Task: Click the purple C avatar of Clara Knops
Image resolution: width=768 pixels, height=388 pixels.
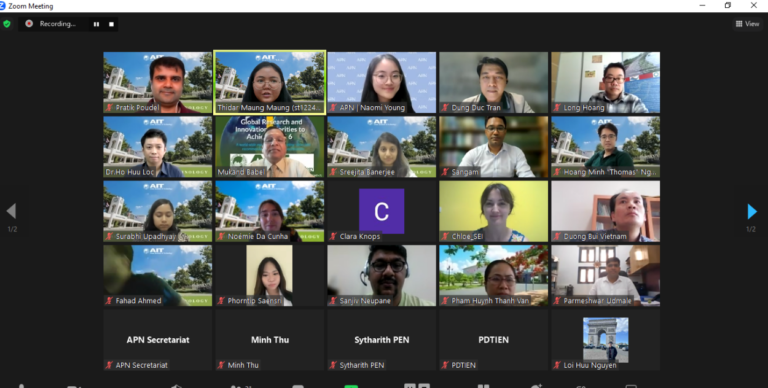Action: tap(382, 211)
